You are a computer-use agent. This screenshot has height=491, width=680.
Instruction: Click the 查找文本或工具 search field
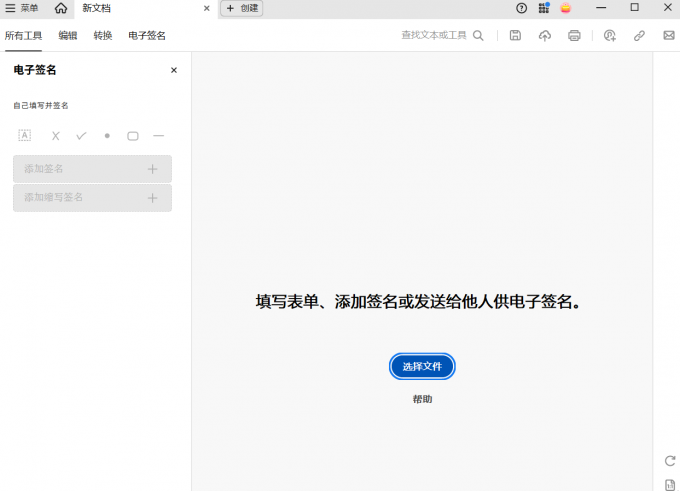coord(435,35)
